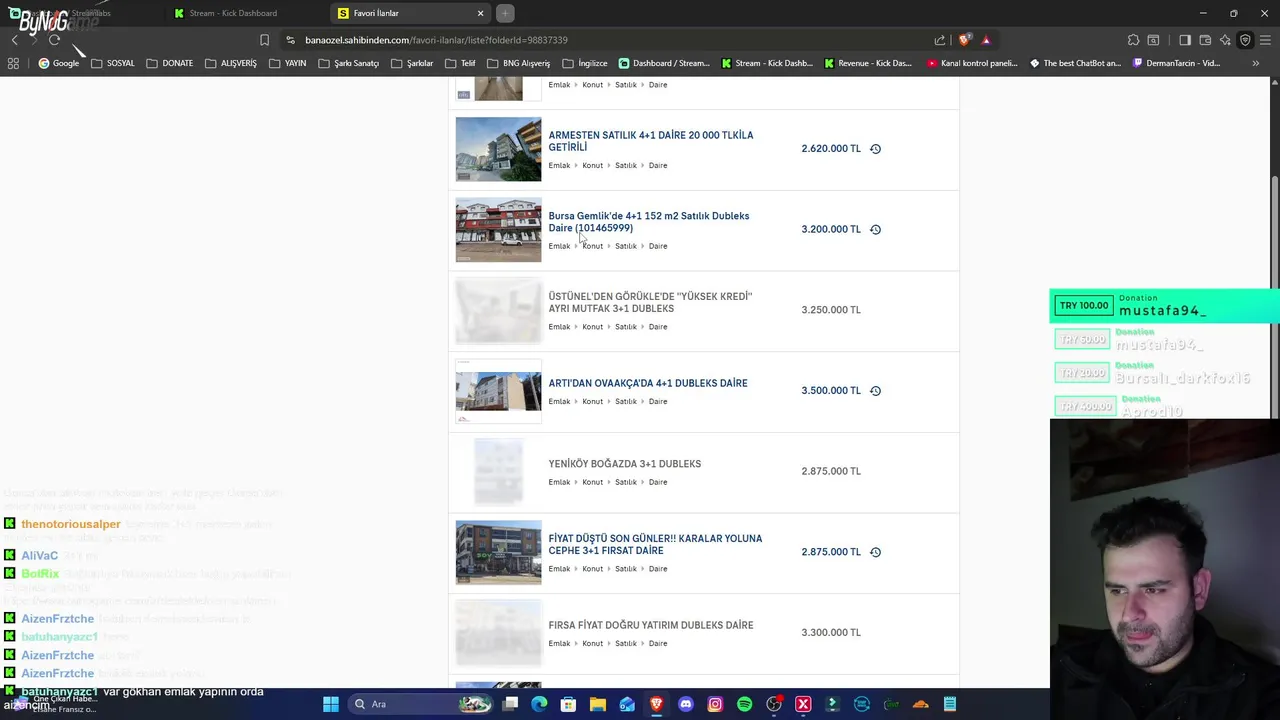Open Discord from the taskbar
Viewport: 1280px width, 720px height.
(x=686, y=704)
